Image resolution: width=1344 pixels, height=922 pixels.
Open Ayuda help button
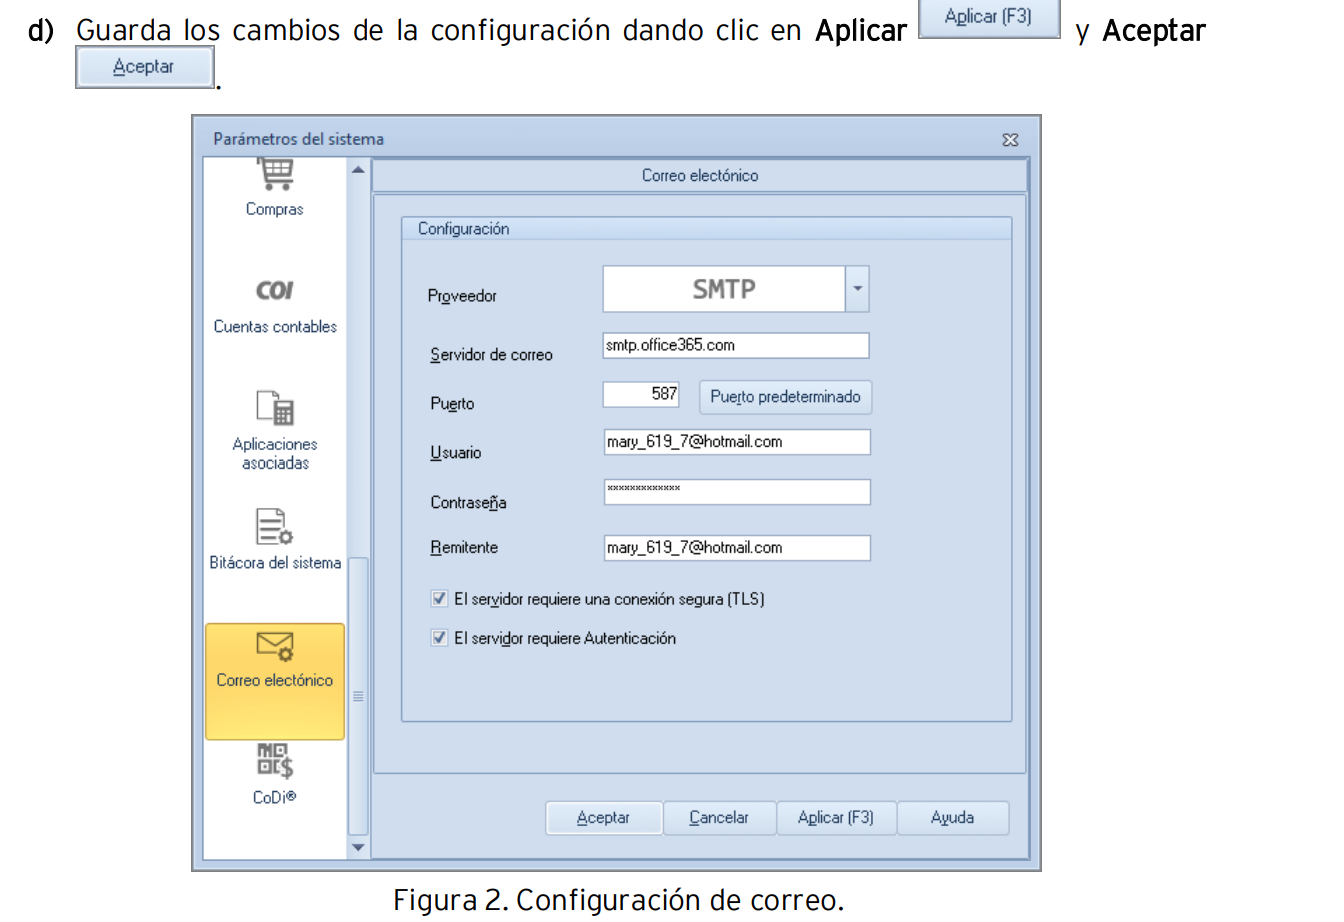[x=952, y=817]
